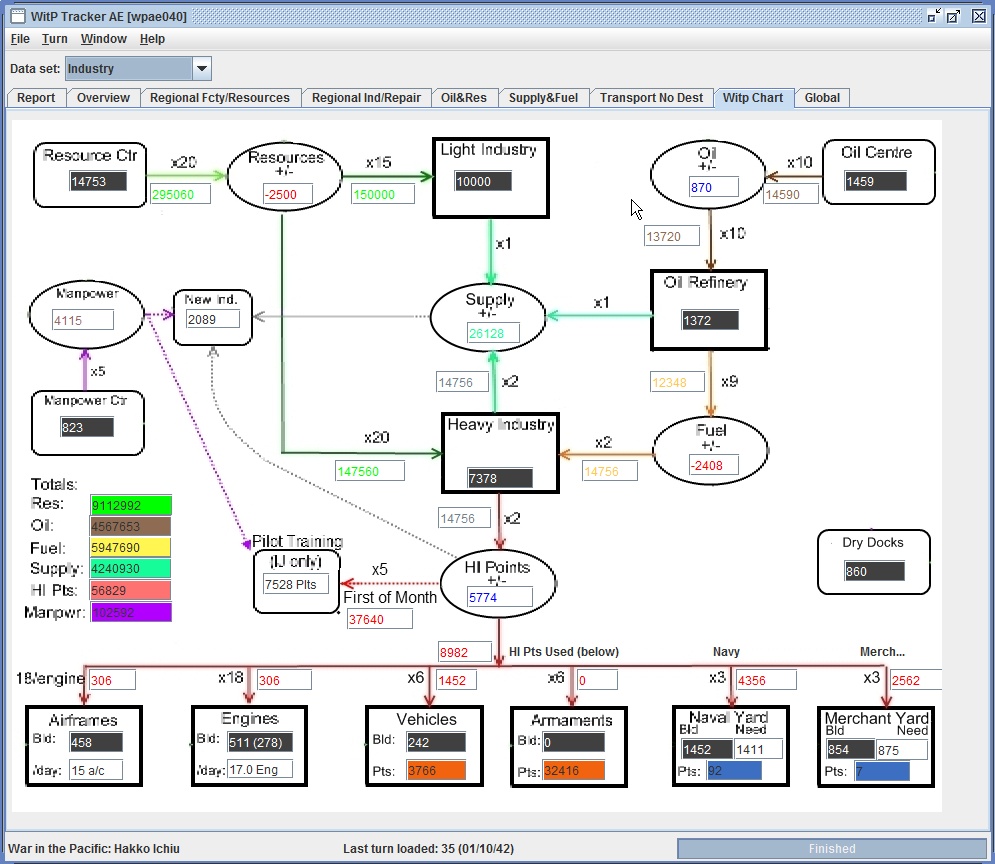Image resolution: width=995 pixels, height=864 pixels.
Task: Go to the Global tab
Action: [822, 98]
